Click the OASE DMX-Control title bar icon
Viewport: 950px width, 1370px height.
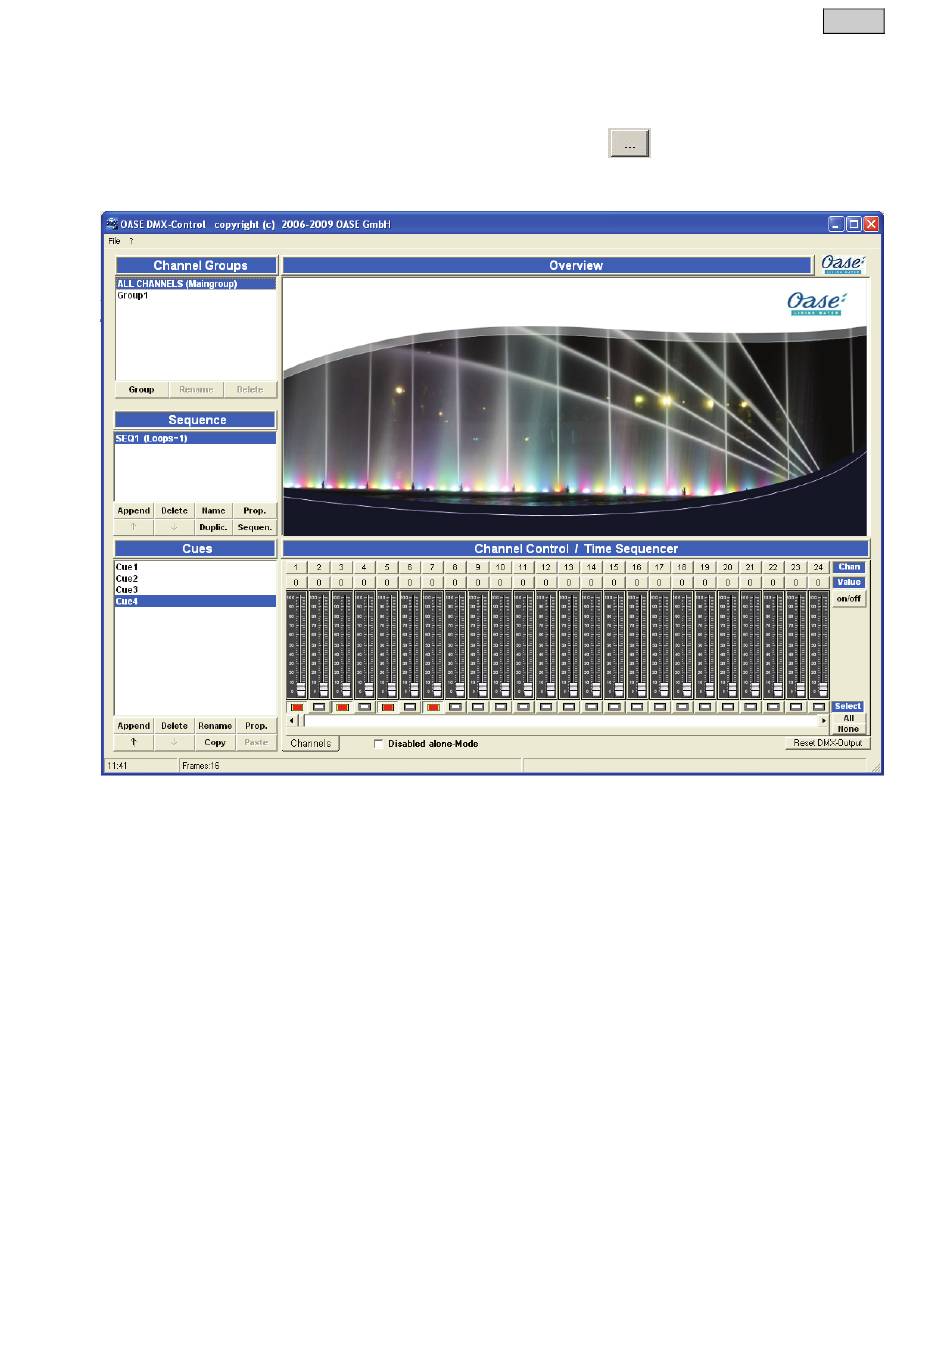[113, 224]
